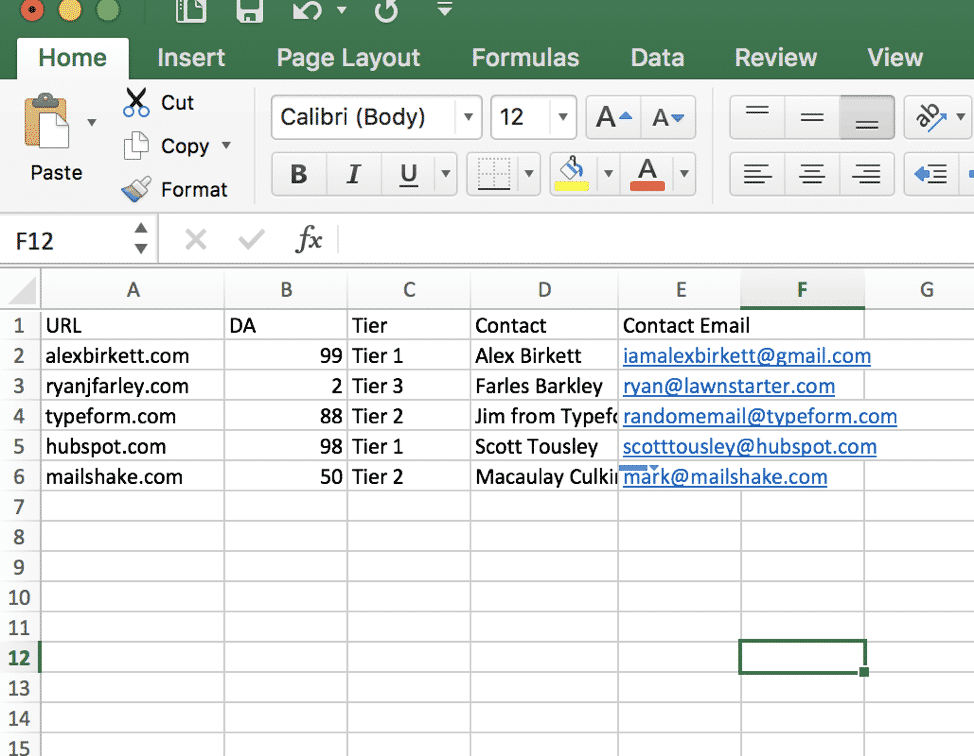Select row 12 header
Screen dimensions: 974x756
19,657
